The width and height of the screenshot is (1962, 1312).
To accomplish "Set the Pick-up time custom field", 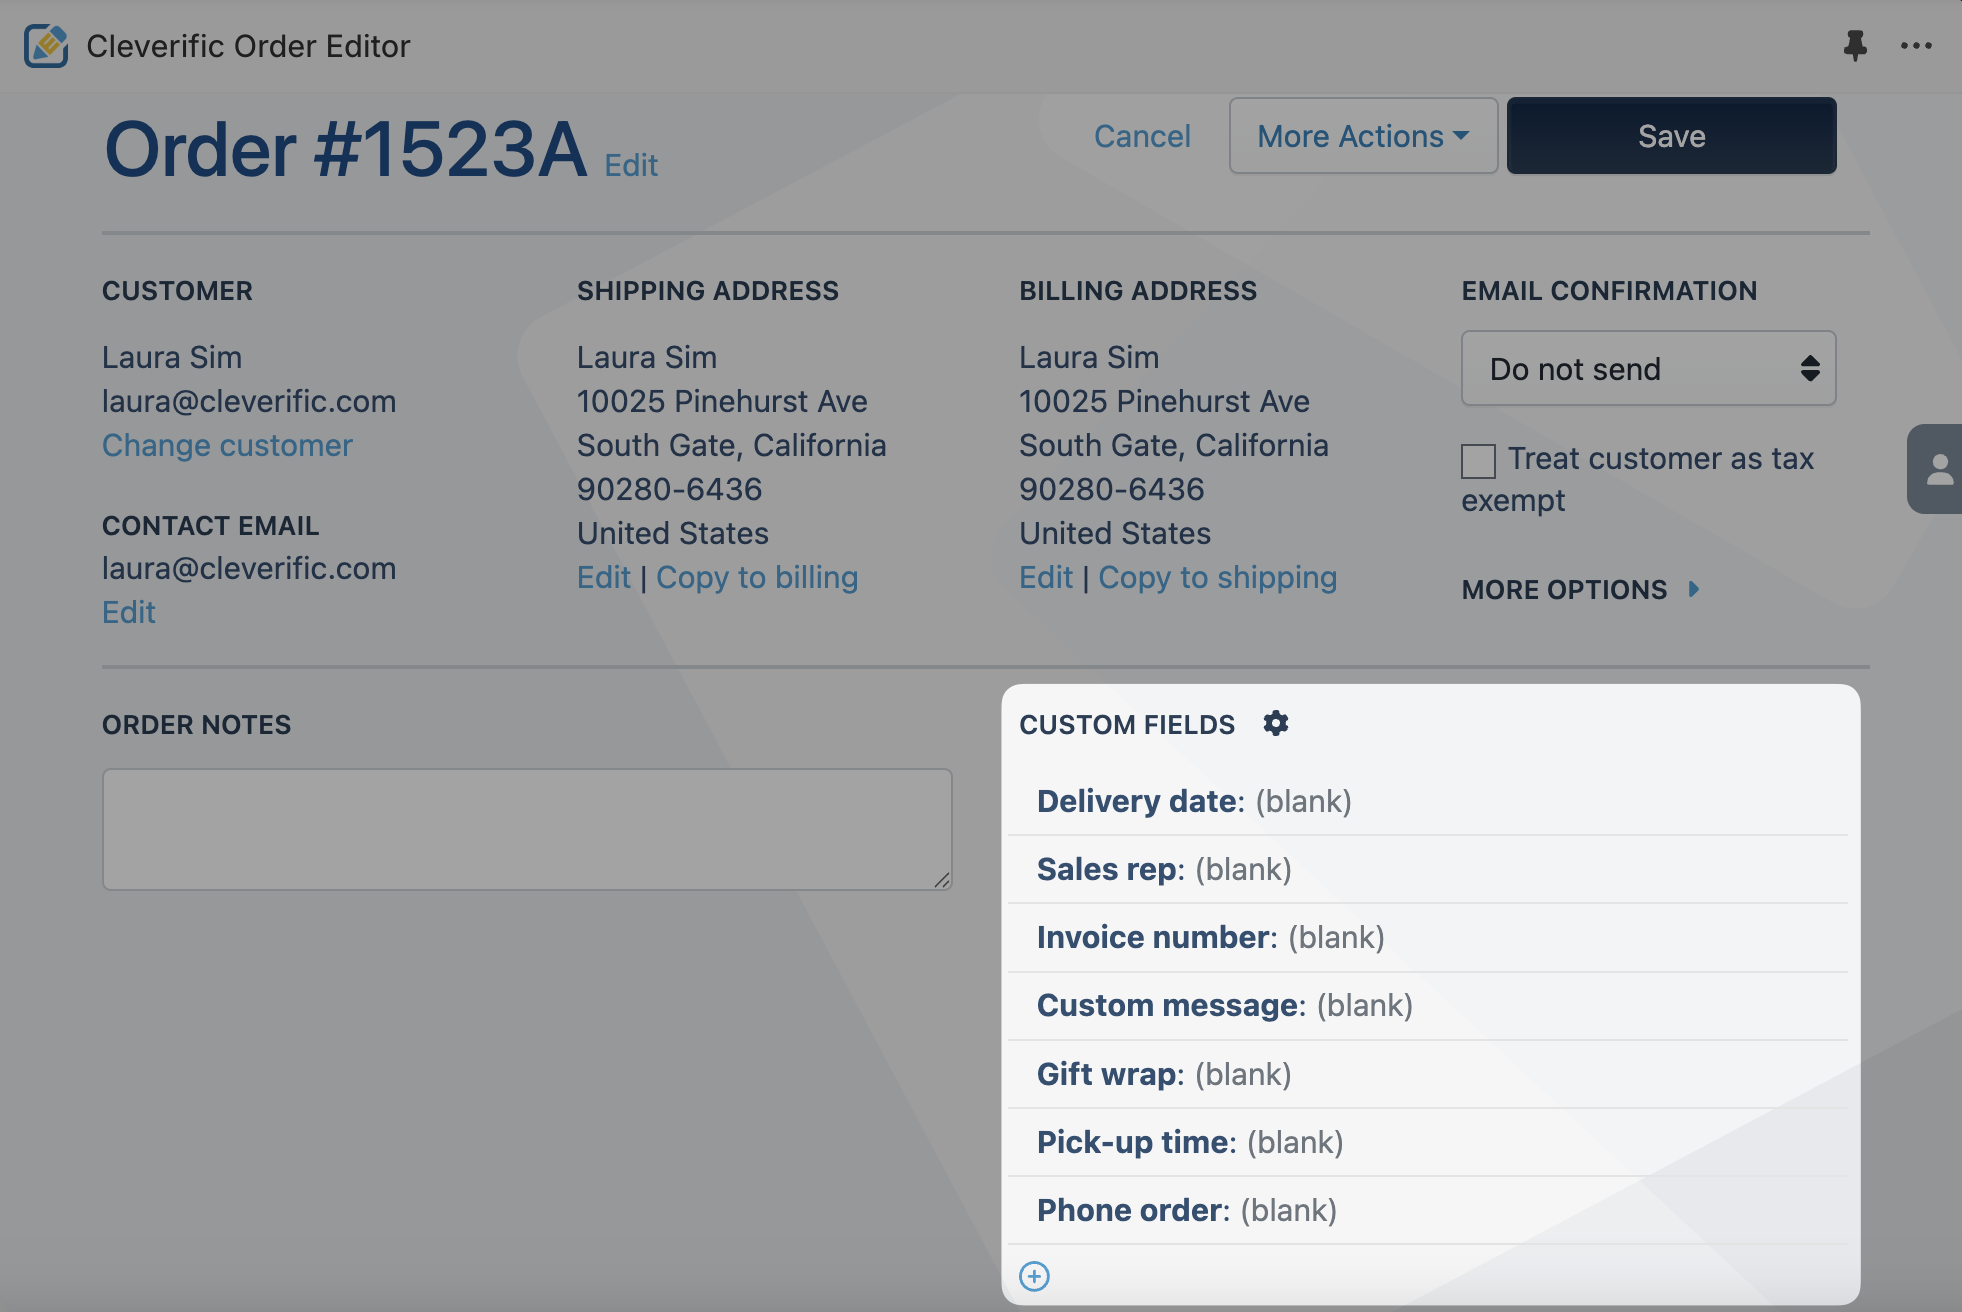I will (1427, 1142).
